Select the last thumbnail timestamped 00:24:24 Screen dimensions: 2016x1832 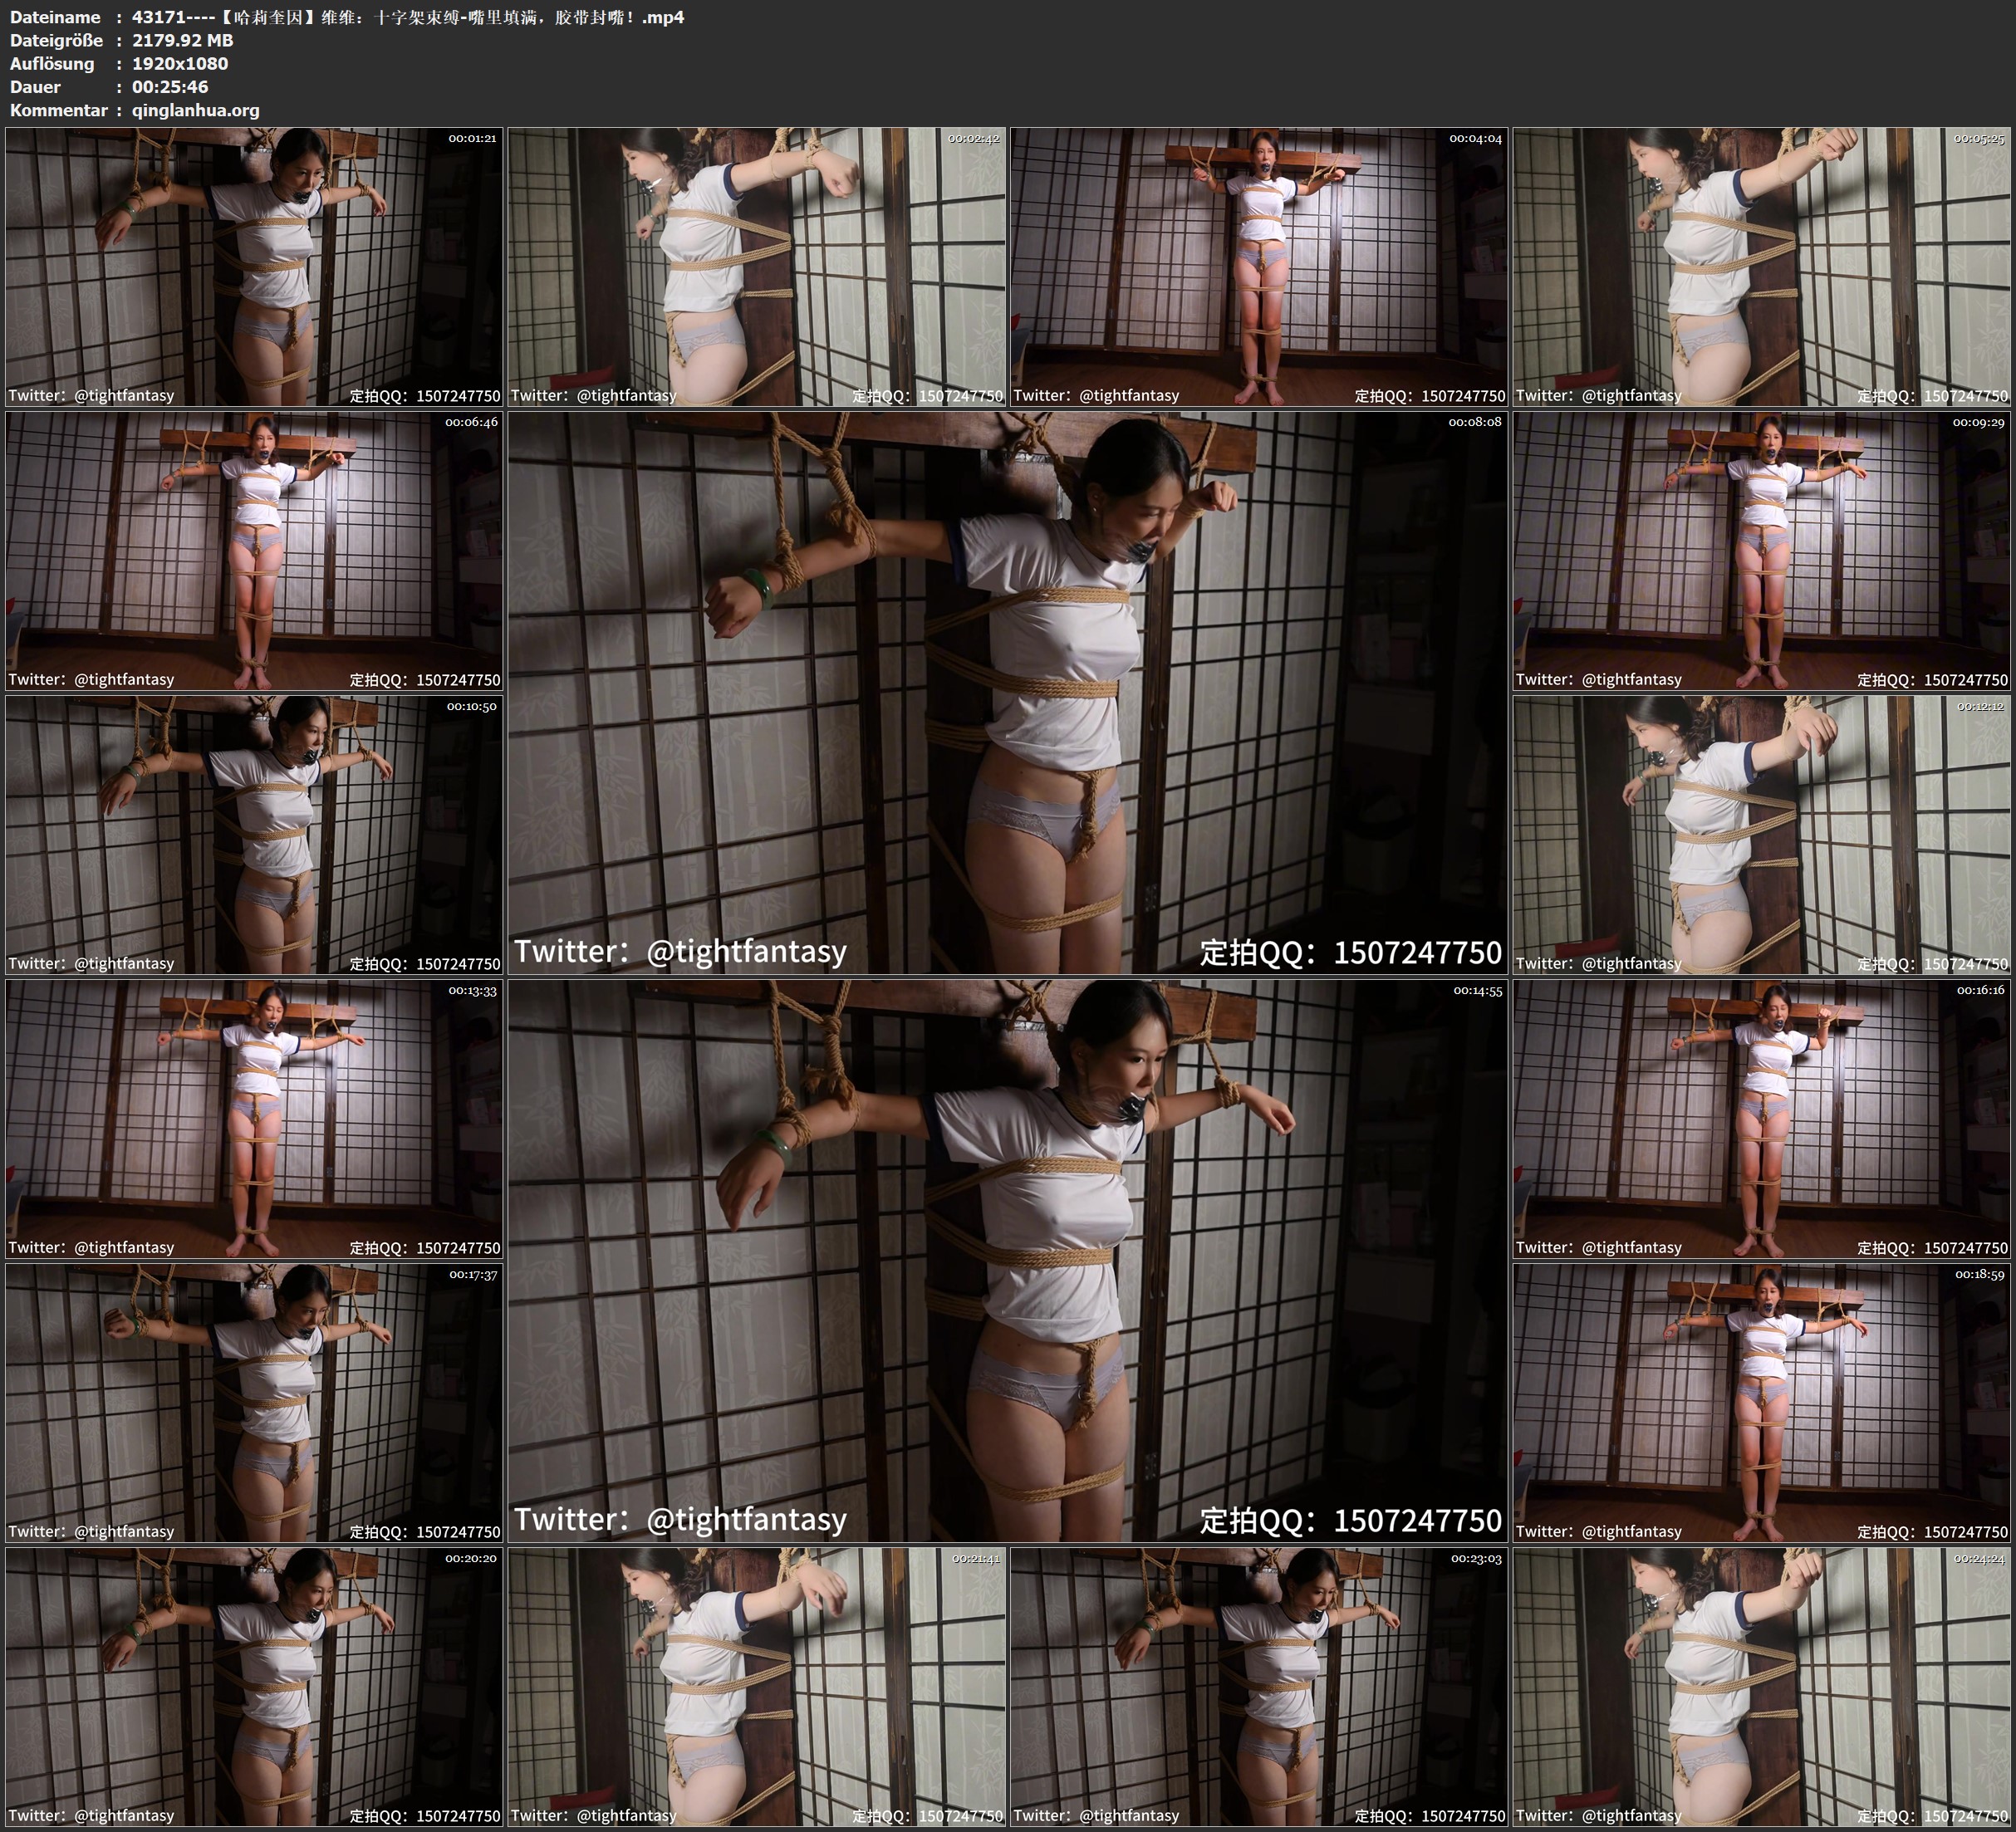point(1762,1686)
